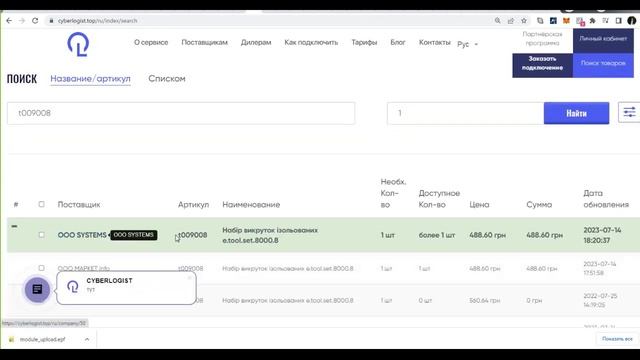Open the О сервисе menu item
Screen dimensions: 640x360
151,42
